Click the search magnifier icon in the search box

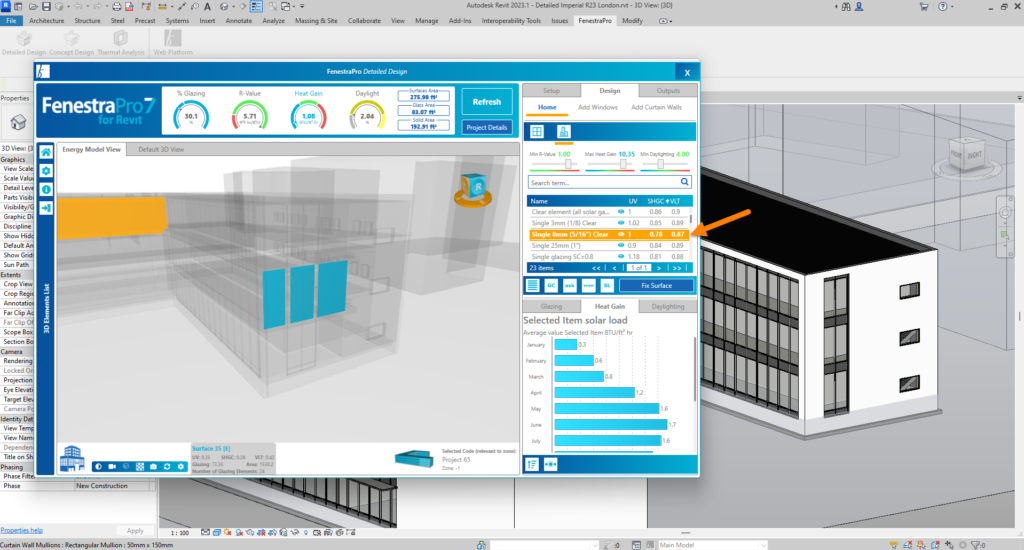click(684, 182)
